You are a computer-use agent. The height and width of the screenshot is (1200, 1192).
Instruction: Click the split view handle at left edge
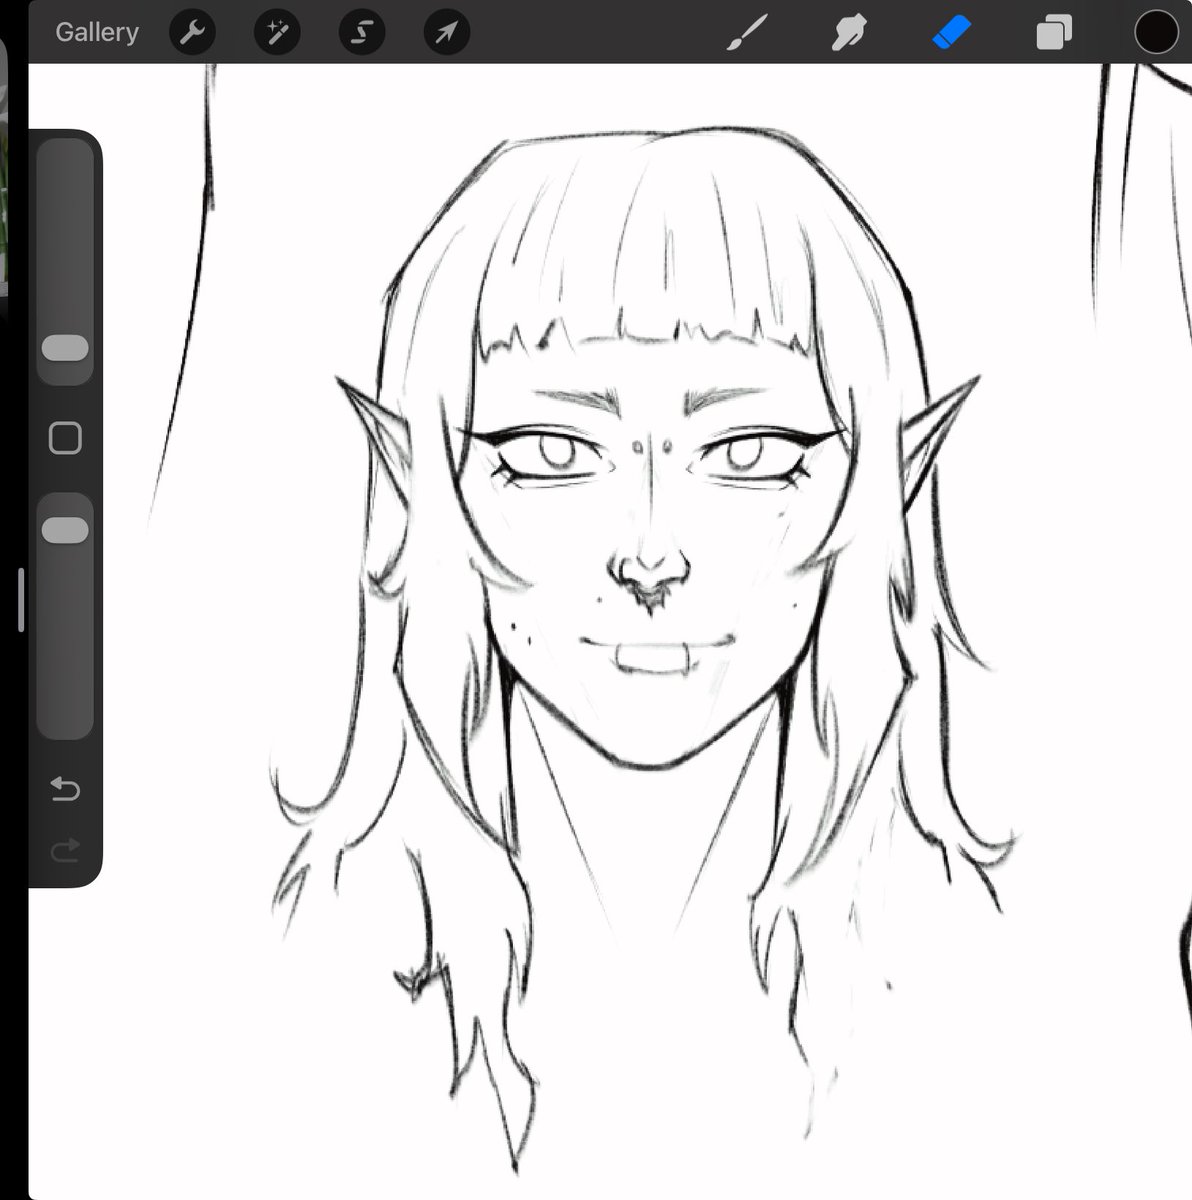(21, 600)
